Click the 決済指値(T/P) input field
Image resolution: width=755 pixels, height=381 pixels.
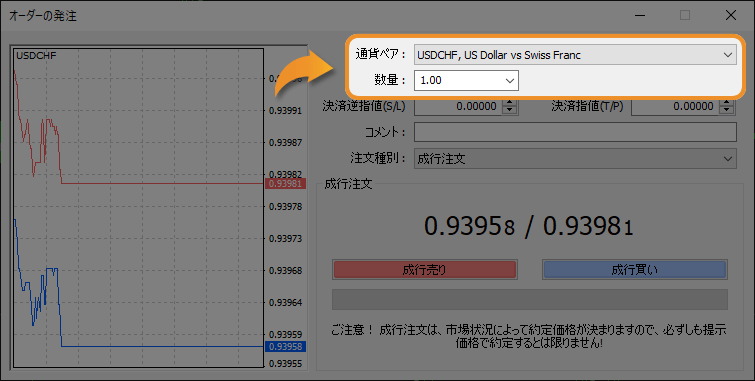pyautogui.click(x=675, y=106)
